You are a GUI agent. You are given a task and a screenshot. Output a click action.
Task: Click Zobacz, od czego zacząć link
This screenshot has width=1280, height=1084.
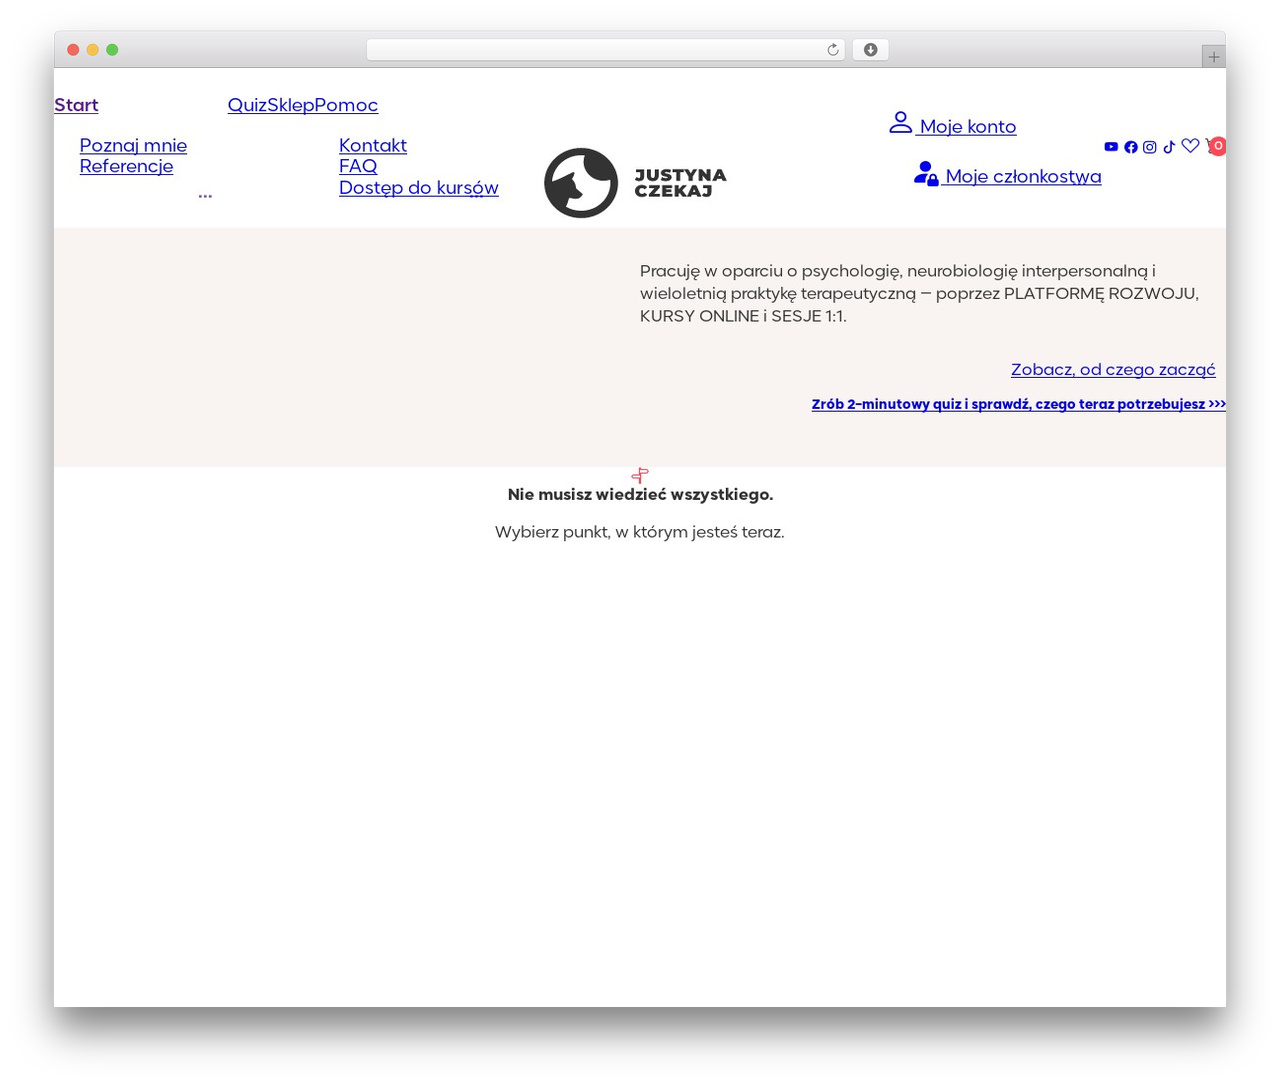pyautogui.click(x=1113, y=369)
